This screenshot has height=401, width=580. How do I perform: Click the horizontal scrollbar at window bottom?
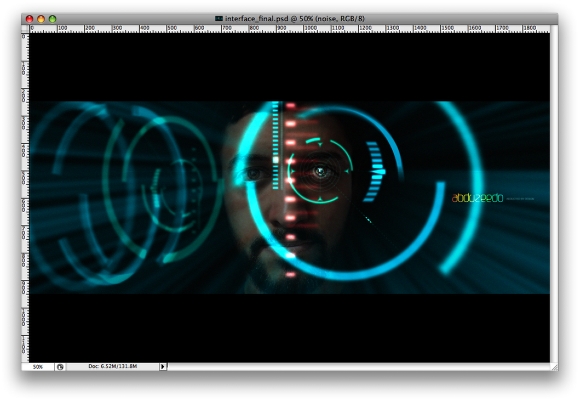[359, 367]
